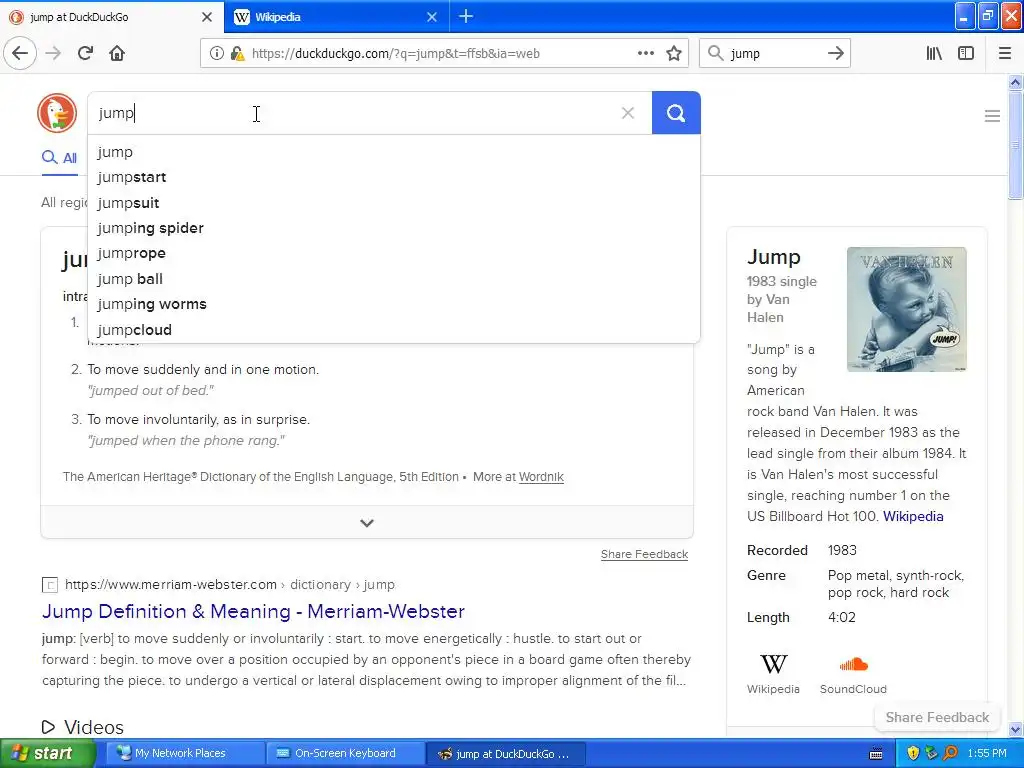The image size is (1024, 768).
Task: Click the DuckDuckGo duck logo
Action: click(x=57, y=113)
